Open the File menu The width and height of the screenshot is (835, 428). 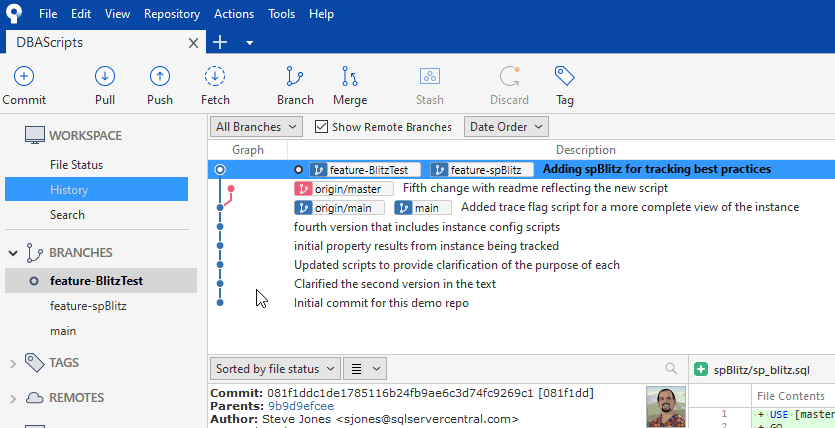48,14
